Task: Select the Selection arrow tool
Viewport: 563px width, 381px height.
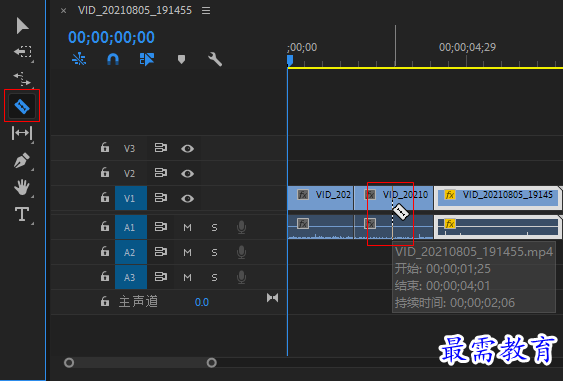Action: [x=22, y=26]
